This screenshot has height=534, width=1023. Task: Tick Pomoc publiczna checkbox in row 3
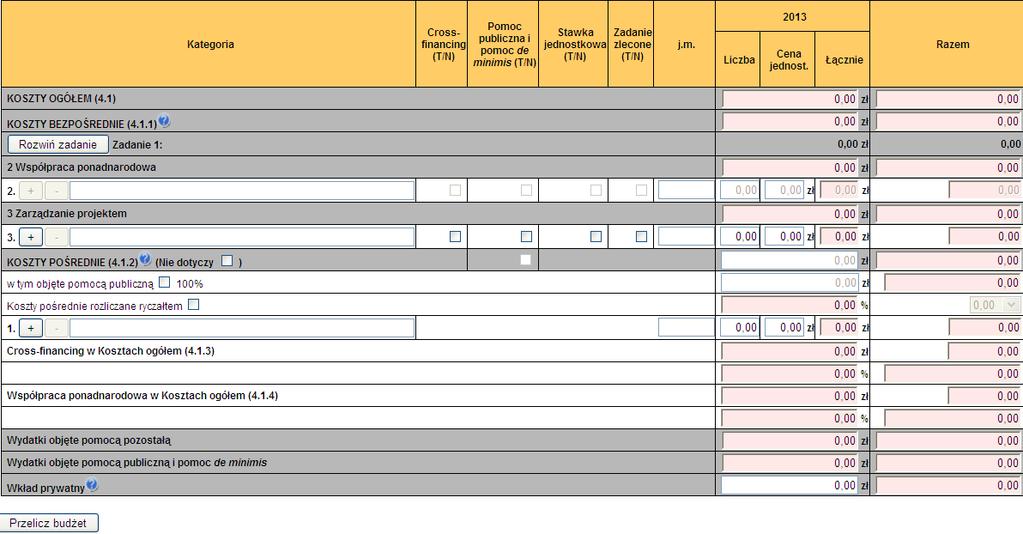coord(527,236)
